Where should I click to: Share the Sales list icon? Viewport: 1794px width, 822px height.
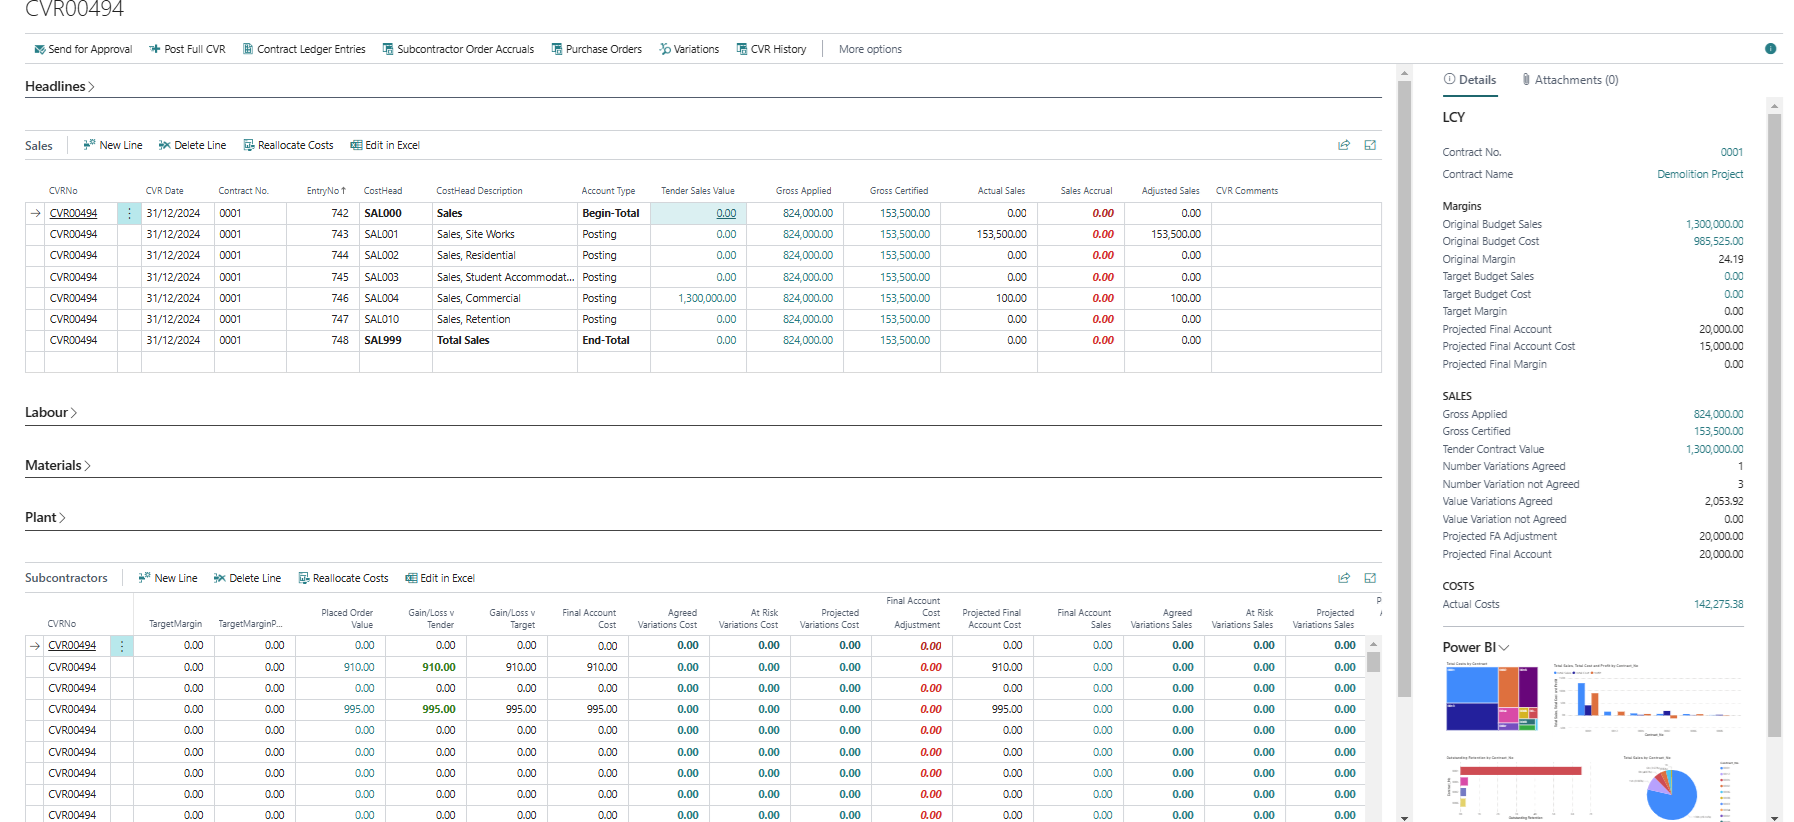tap(1344, 145)
